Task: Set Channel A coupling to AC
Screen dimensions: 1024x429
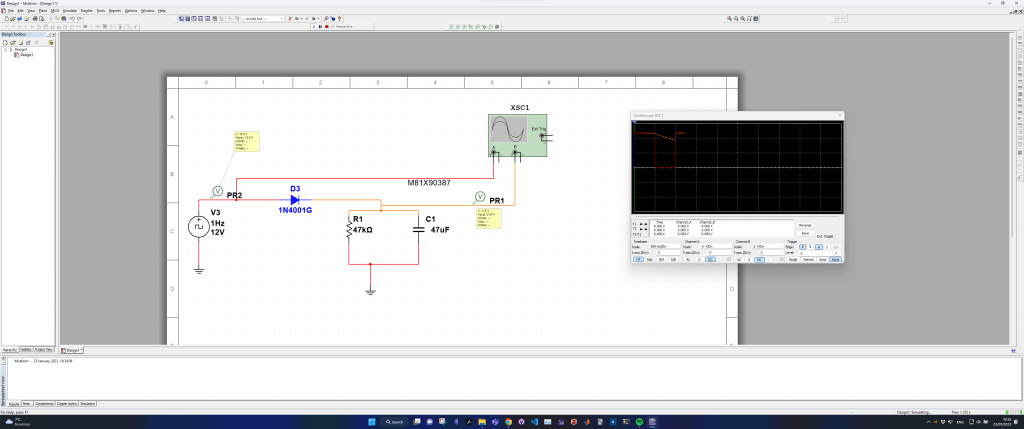Action: tap(688, 259)
